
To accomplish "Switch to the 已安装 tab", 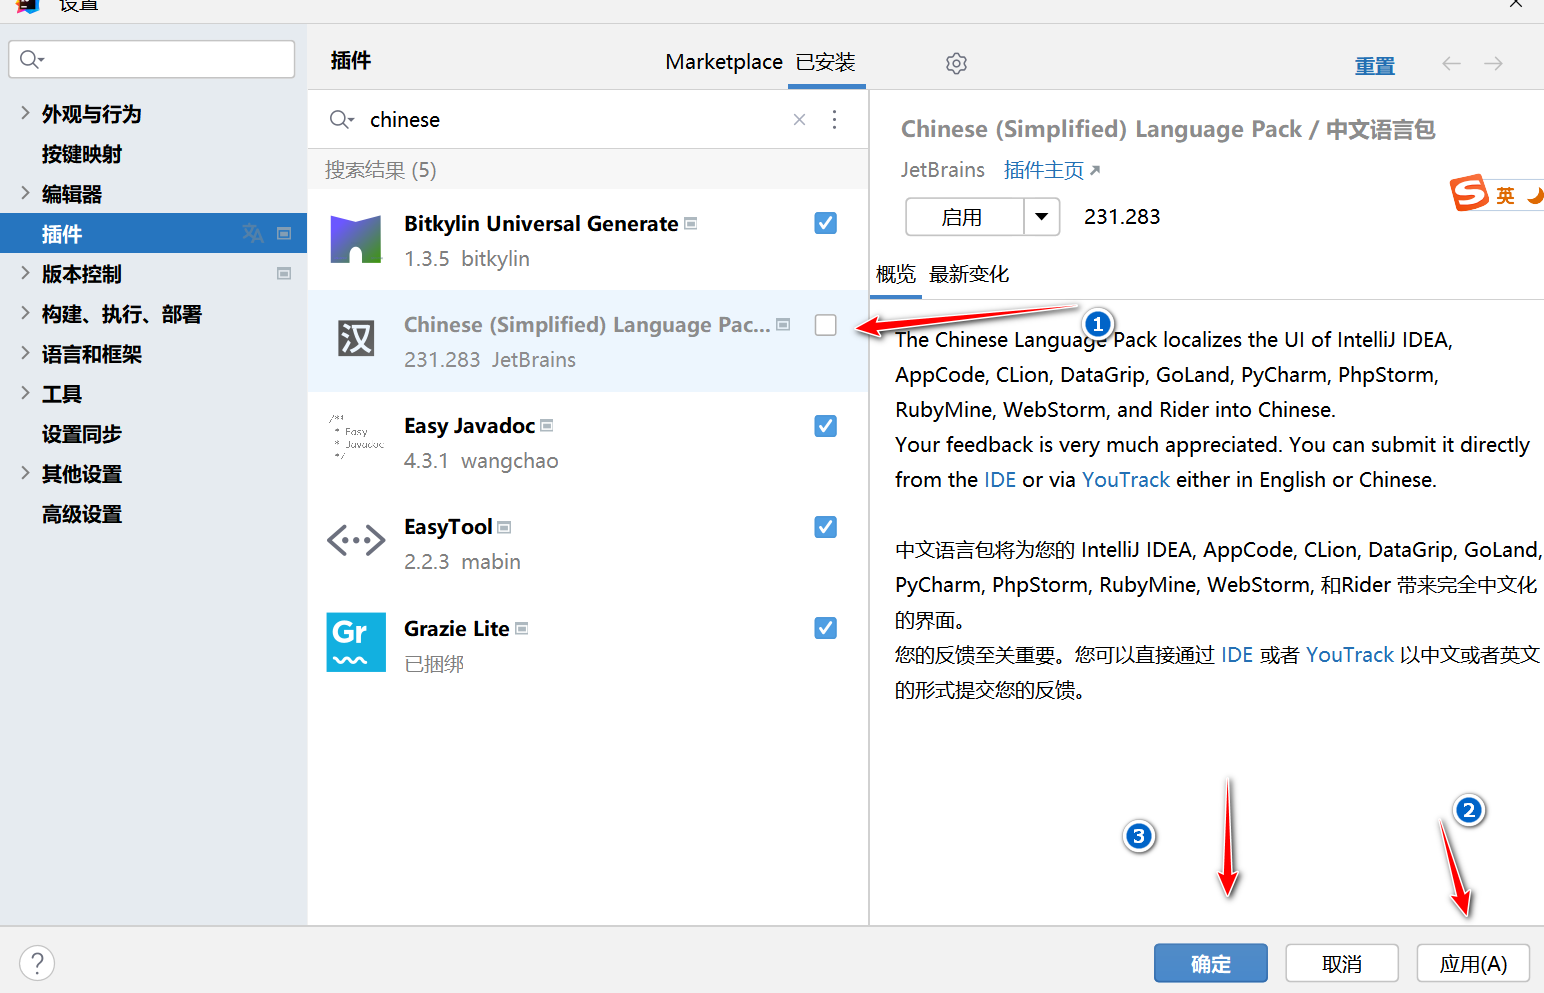I will tap(825, 62).
